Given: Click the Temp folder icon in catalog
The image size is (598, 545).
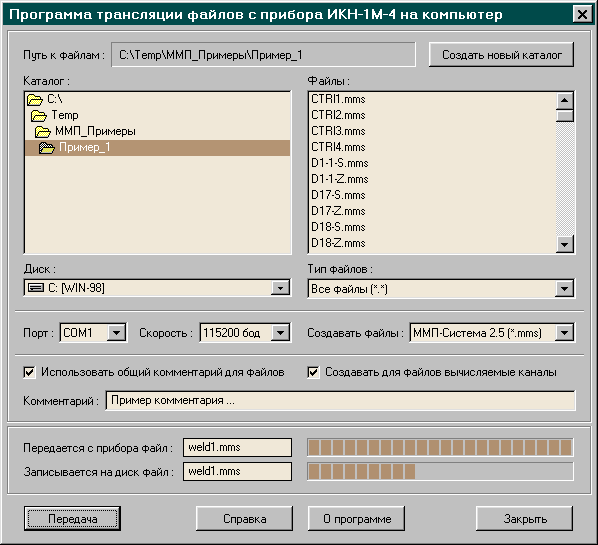Looking at the screenshot, I should [x=39, y=116].
